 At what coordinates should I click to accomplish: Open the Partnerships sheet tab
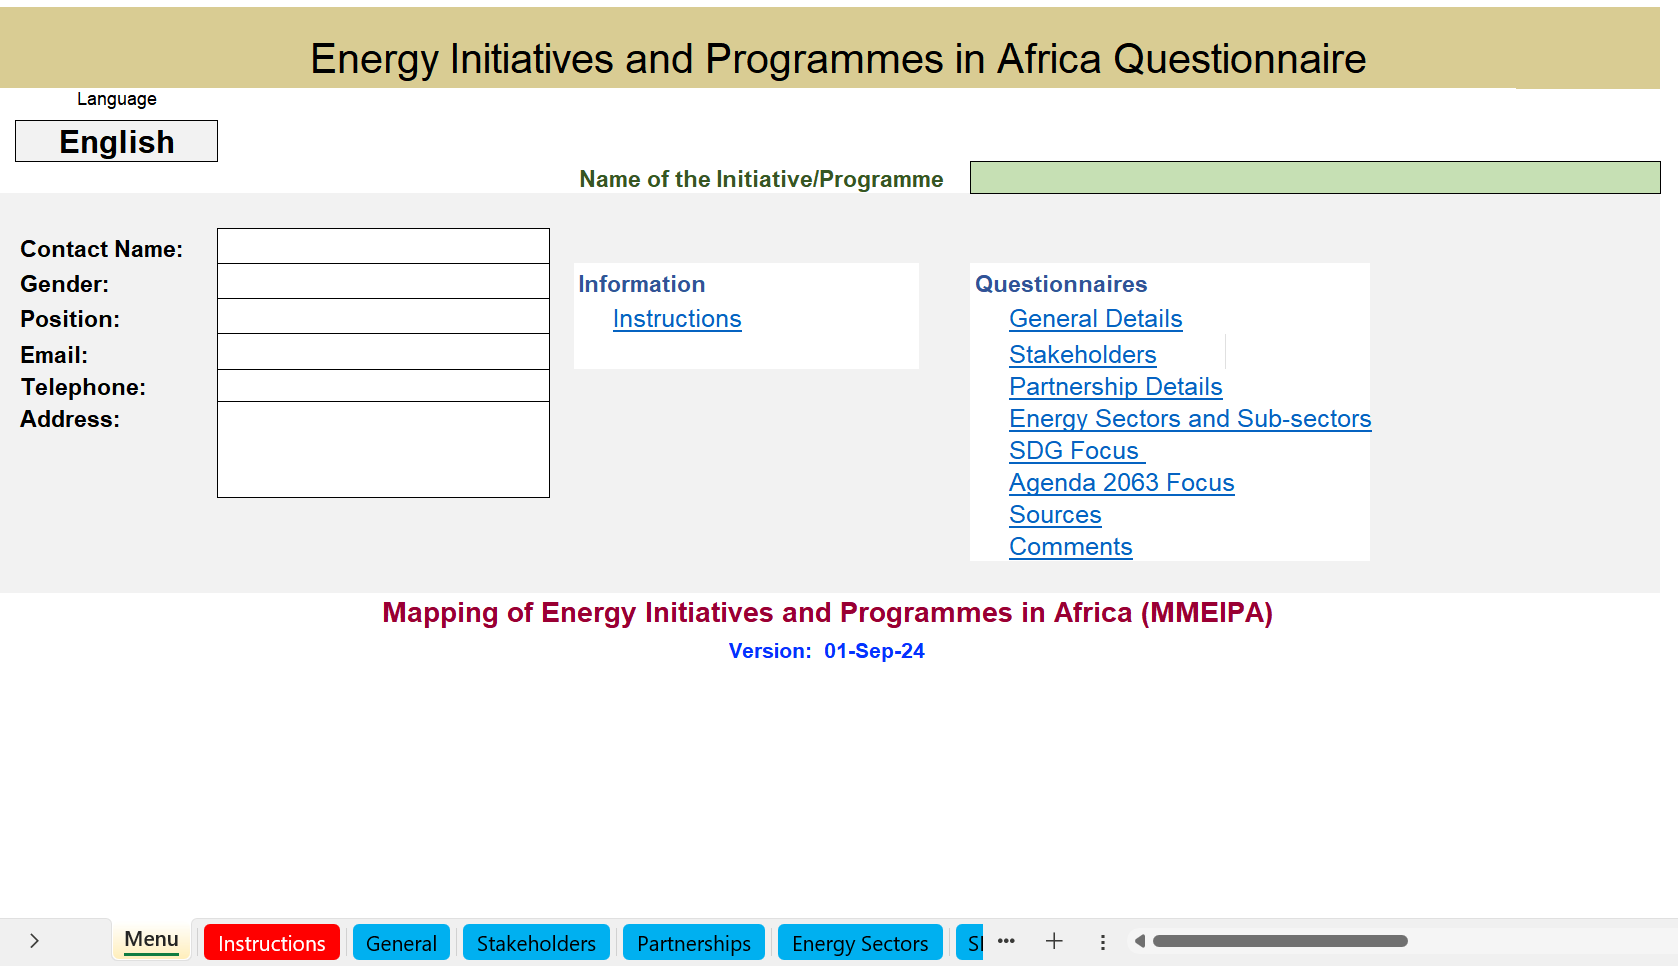coord(694,943)
